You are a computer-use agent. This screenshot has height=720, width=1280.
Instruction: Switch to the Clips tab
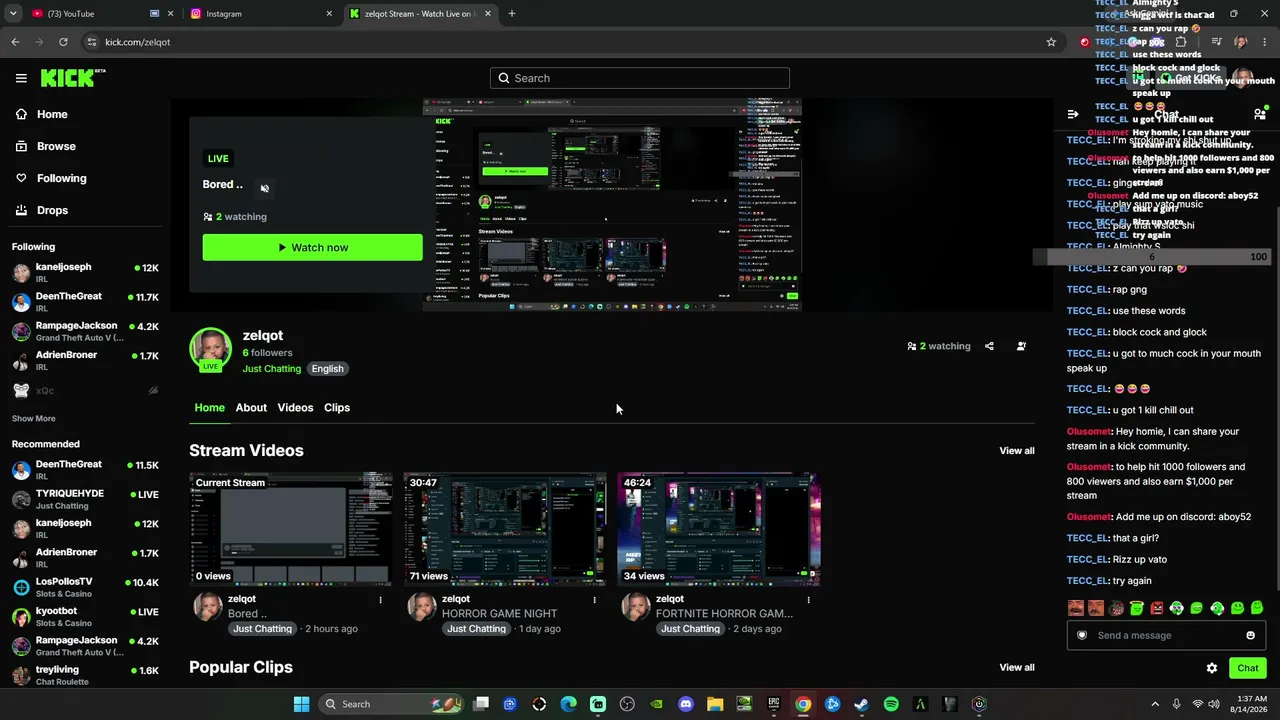point(337,408)
